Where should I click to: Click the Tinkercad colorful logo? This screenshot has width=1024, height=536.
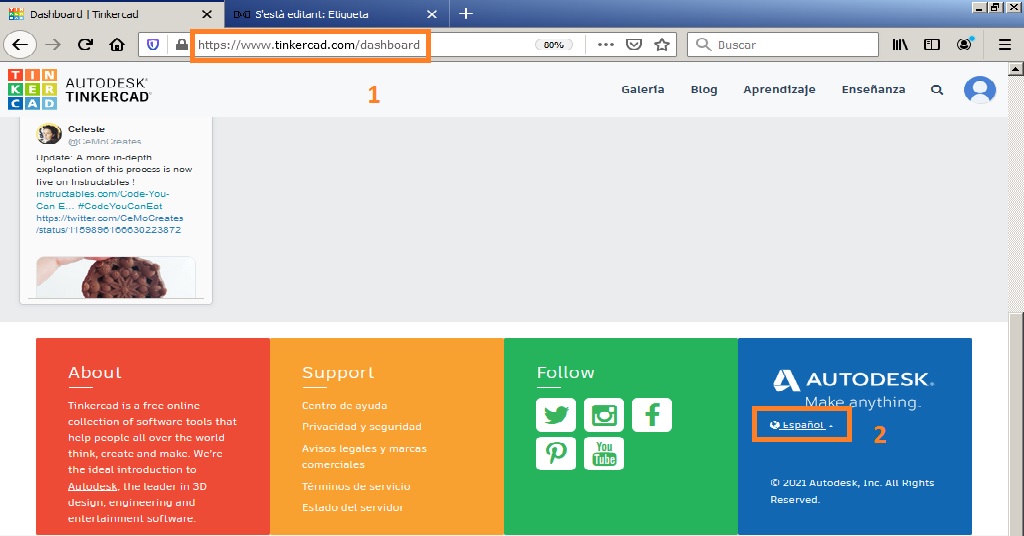coord(32,89)
